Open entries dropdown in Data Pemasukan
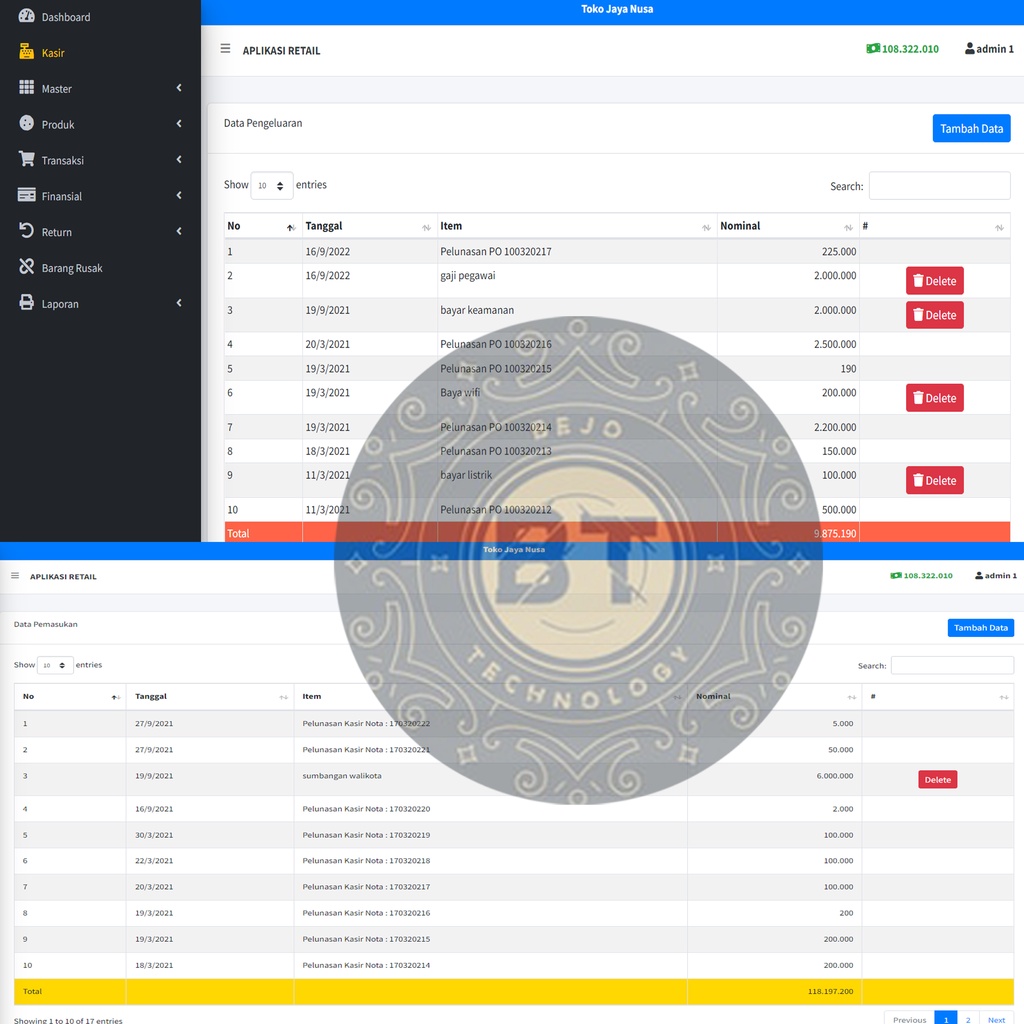1024x1024 pixels. tap(55, 665)
